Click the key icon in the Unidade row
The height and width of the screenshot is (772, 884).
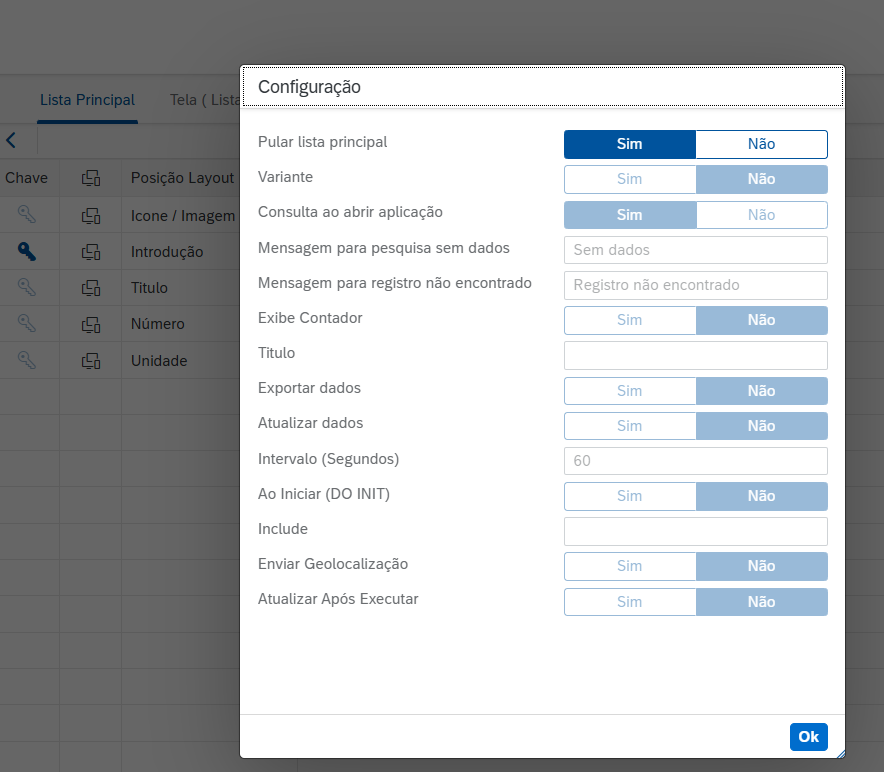click(x=26, y=360)
